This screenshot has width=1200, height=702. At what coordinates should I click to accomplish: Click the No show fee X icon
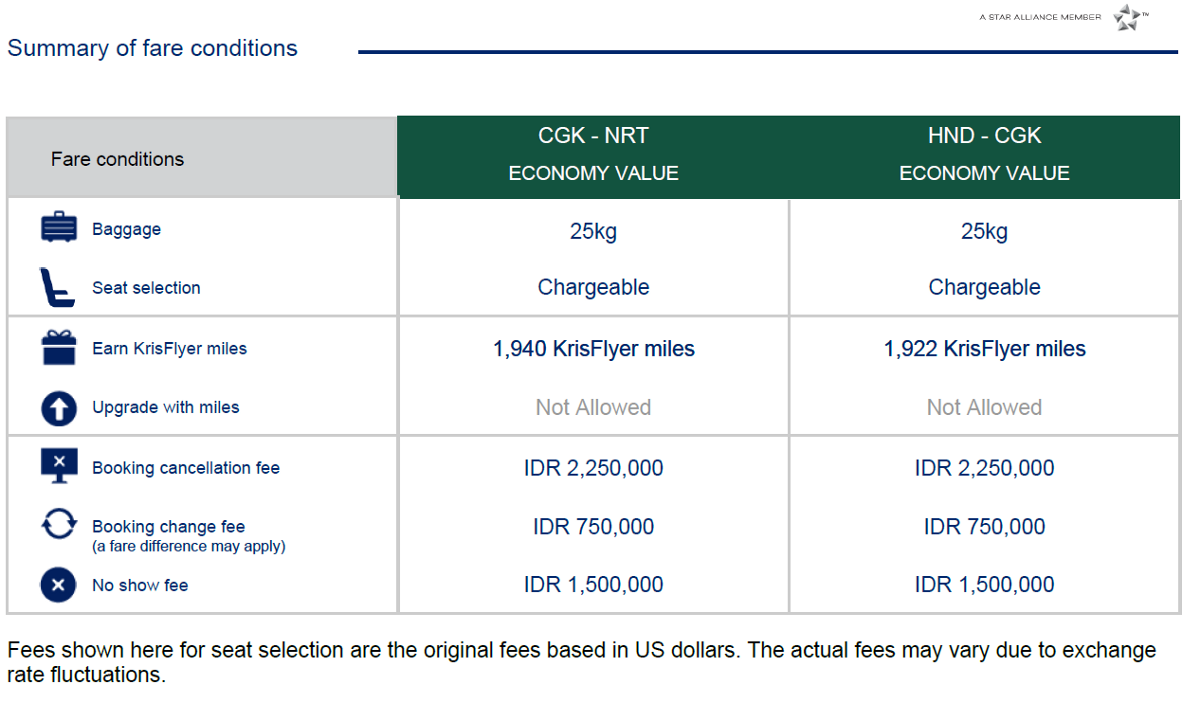[x=58, y=585]
